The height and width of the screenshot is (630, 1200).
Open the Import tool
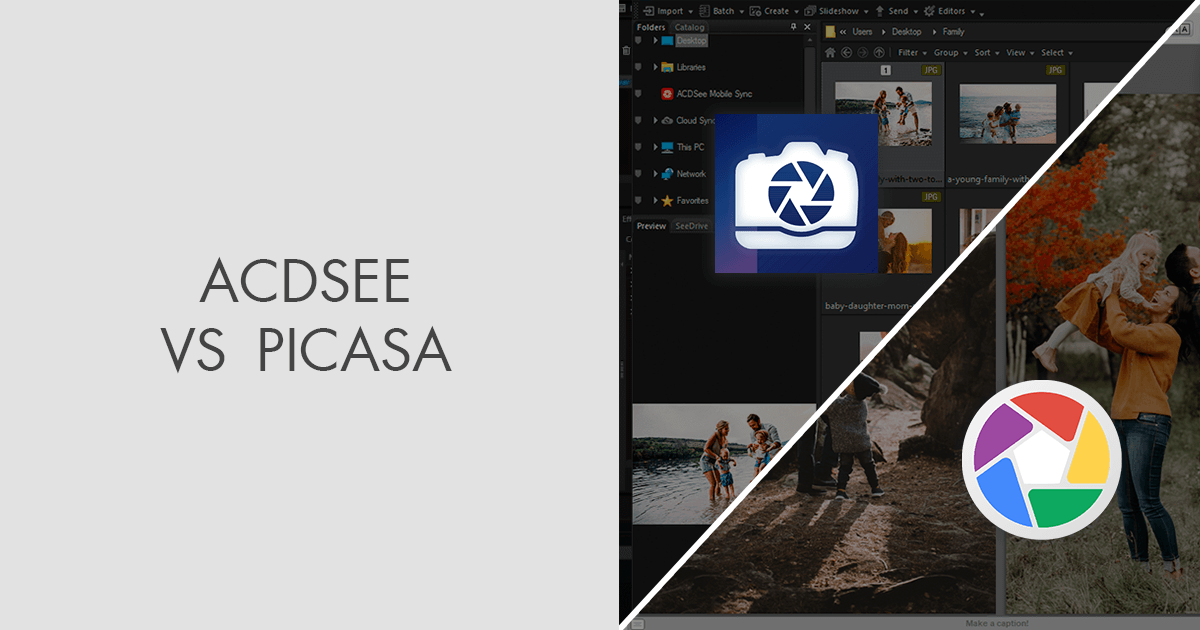[x=648, y=11]
